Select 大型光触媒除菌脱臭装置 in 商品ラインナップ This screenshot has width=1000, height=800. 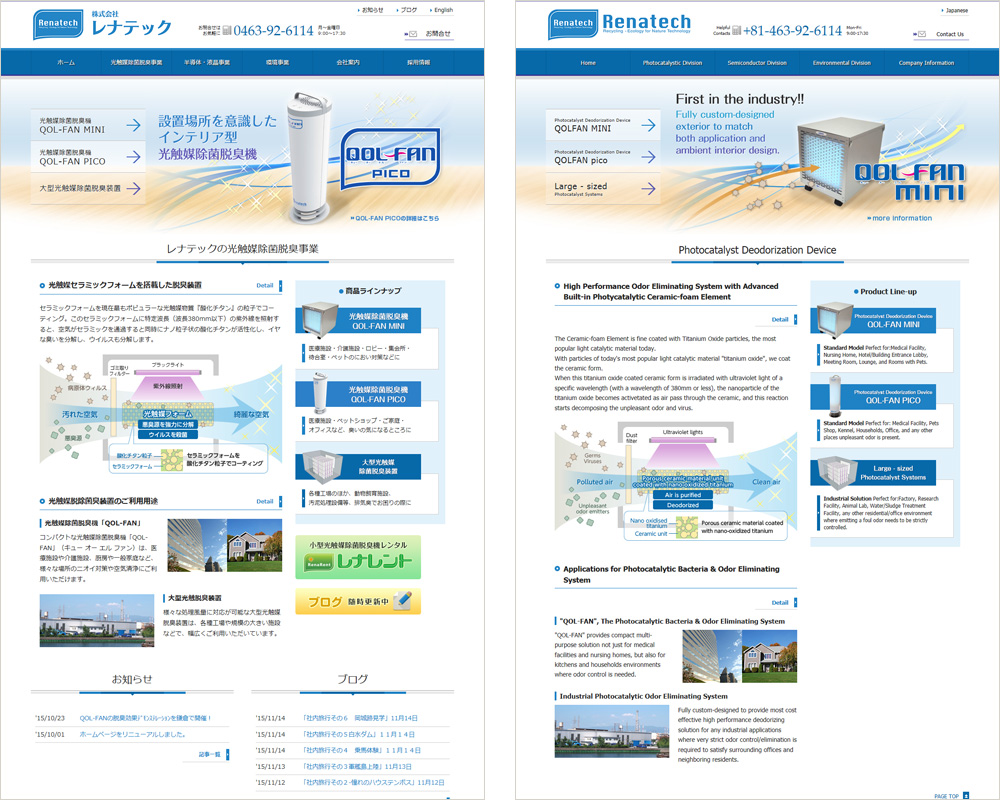pyautogui.click(x=358, y=466)
